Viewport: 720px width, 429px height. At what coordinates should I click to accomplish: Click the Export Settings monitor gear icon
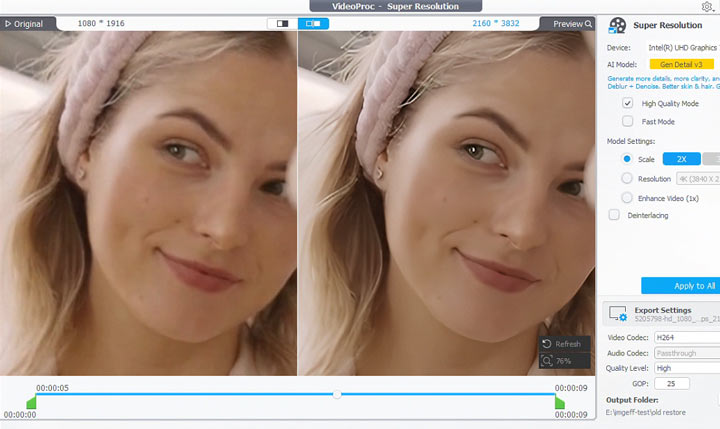coord(618,313)
